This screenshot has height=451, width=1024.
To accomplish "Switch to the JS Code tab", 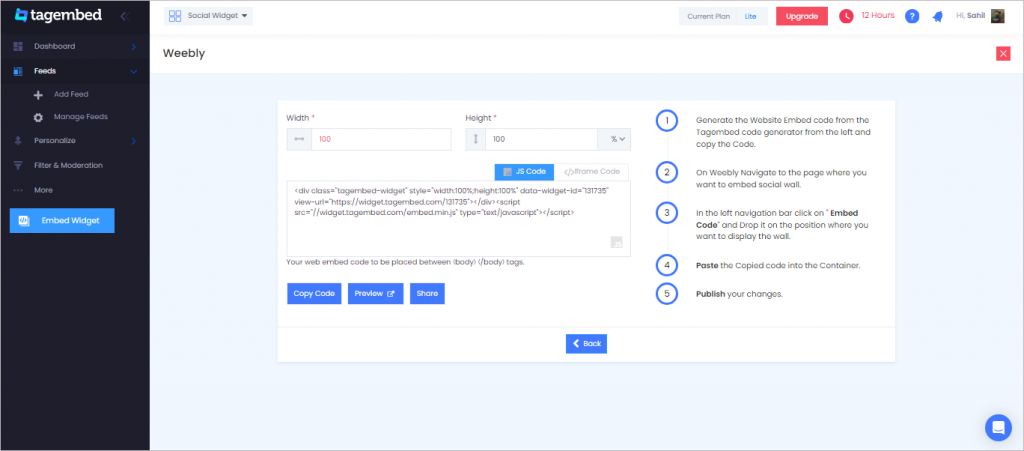I will [524, 172].
